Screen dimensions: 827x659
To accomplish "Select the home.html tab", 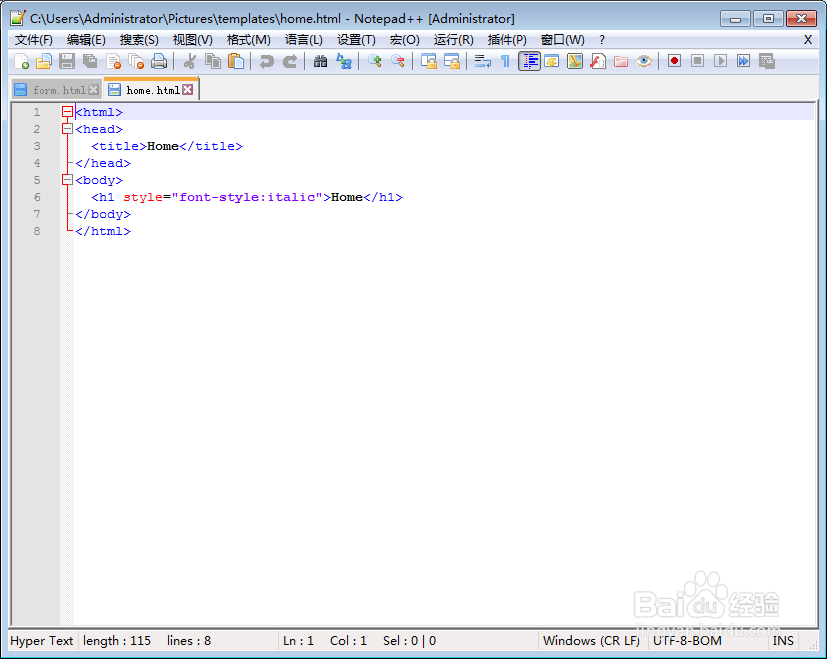I will [x=151, y=90].
